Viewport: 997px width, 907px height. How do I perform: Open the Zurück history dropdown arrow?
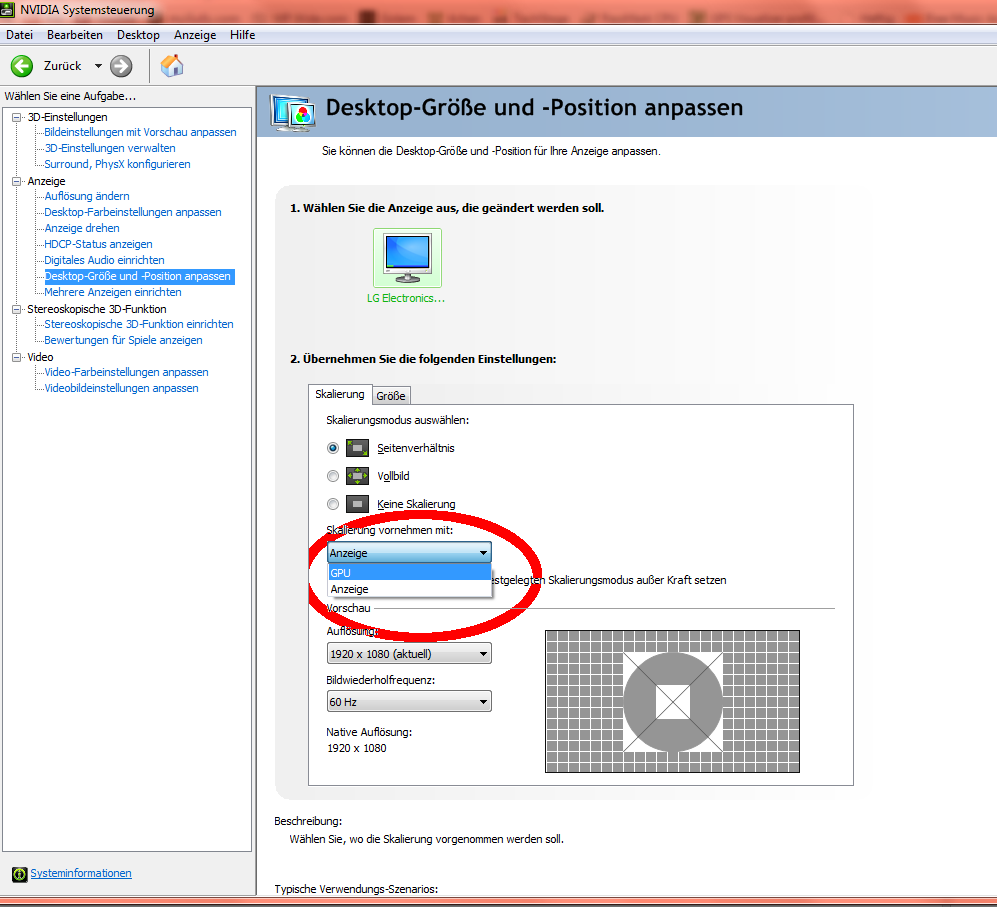coord(98,66)
